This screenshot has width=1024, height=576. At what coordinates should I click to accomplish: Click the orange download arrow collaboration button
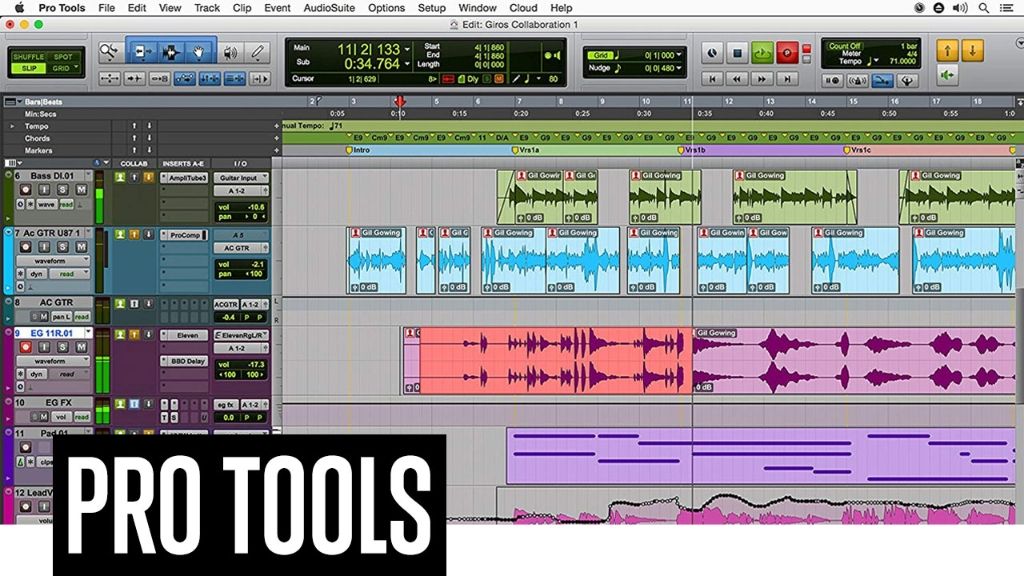coord(972,51)
